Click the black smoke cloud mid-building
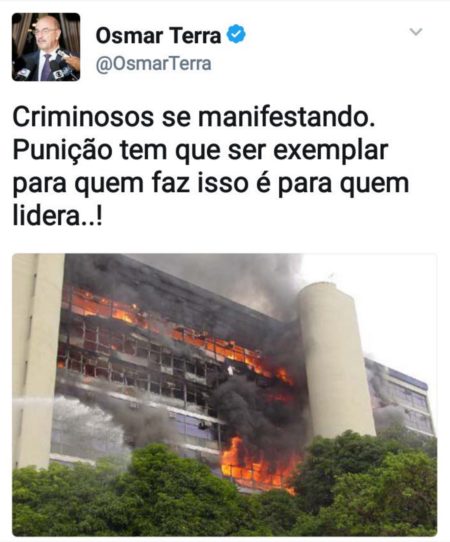The height and width of the screenshot is (542, 450). (252, 404)
